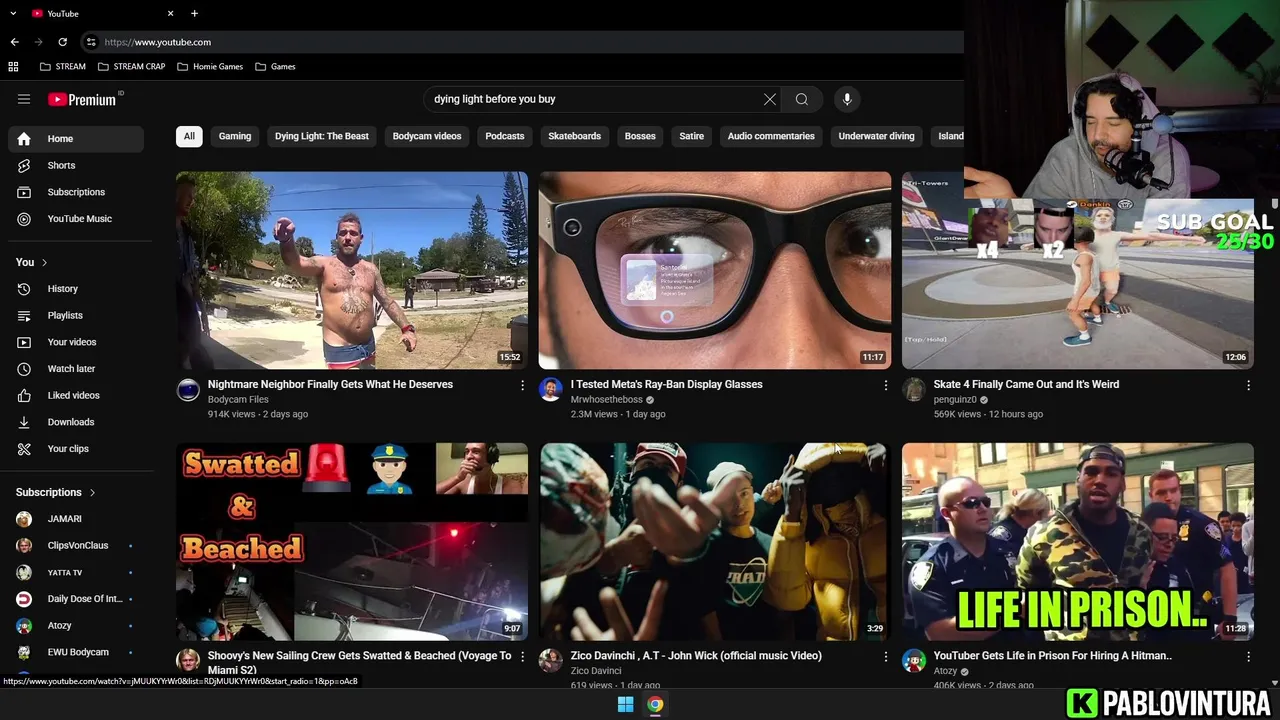Open Your videos
Image resolution: width=1280 pixels, height=720 pixels.
[76, 342]
